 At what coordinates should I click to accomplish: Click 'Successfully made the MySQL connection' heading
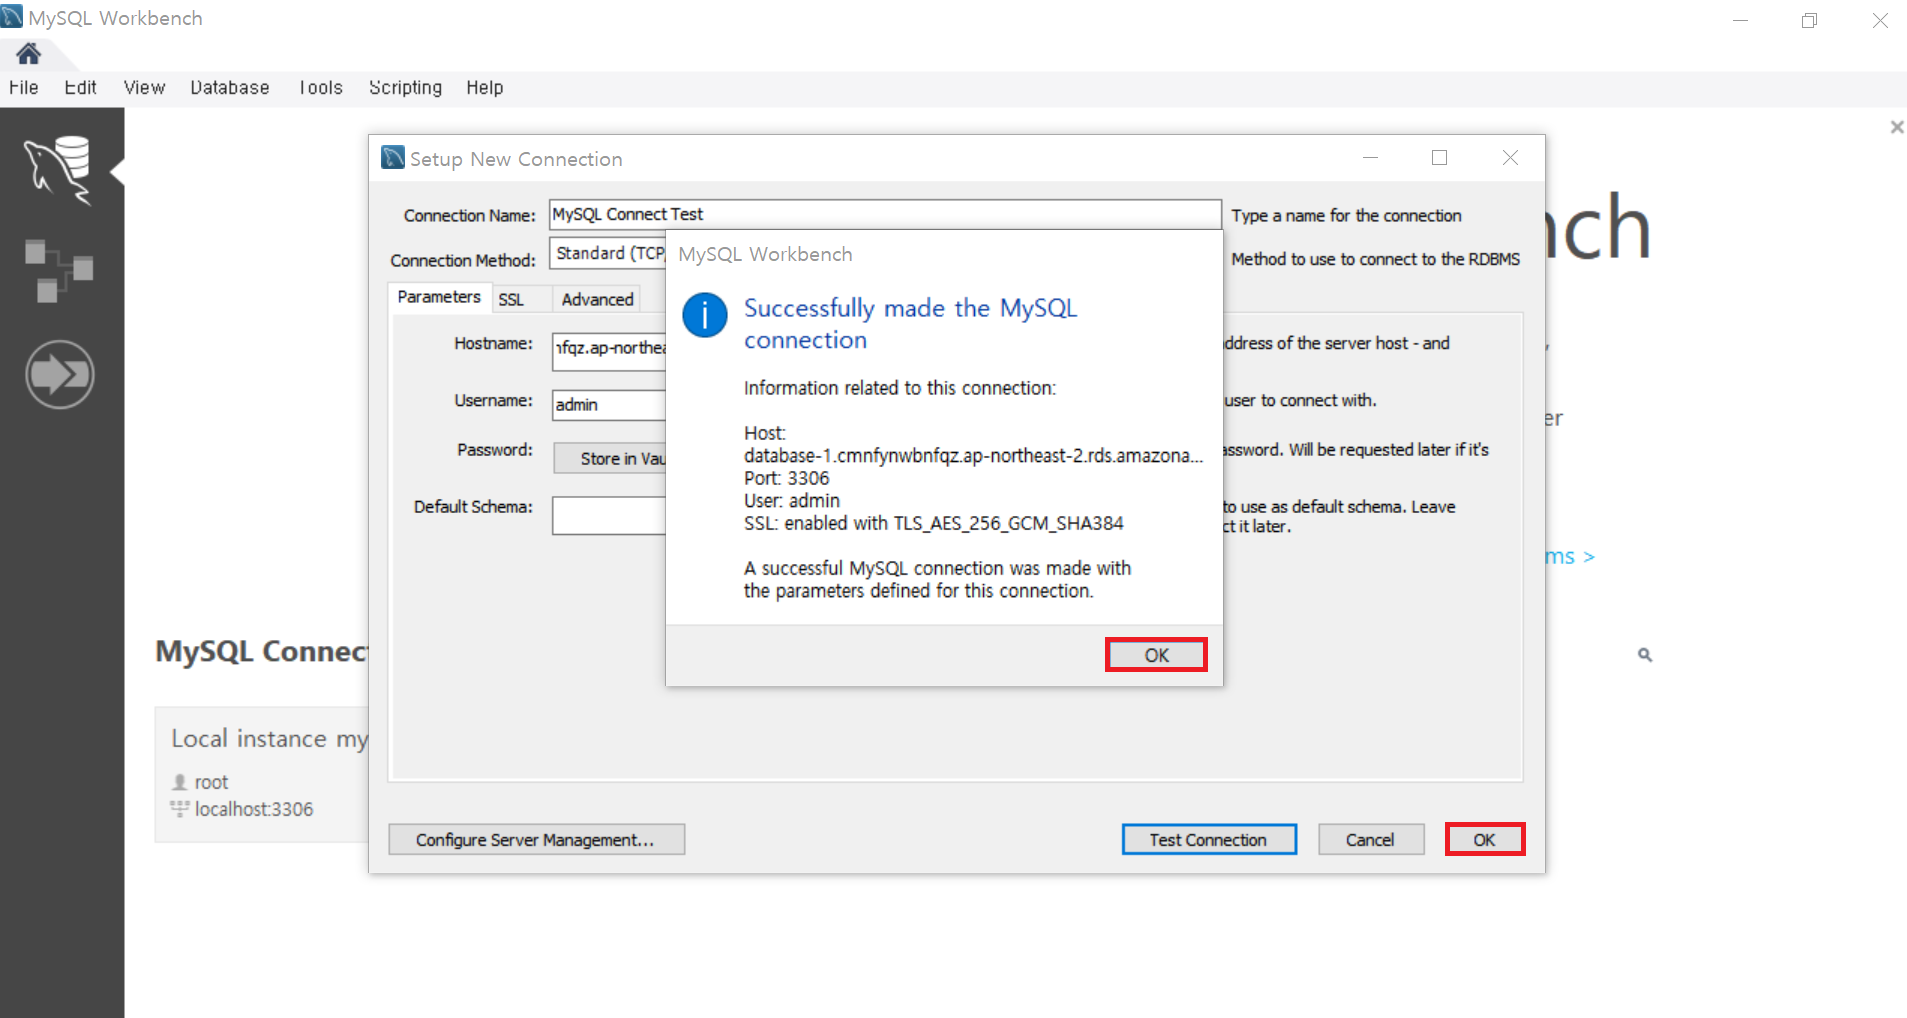pyautogui.click(x=910, y=324)
